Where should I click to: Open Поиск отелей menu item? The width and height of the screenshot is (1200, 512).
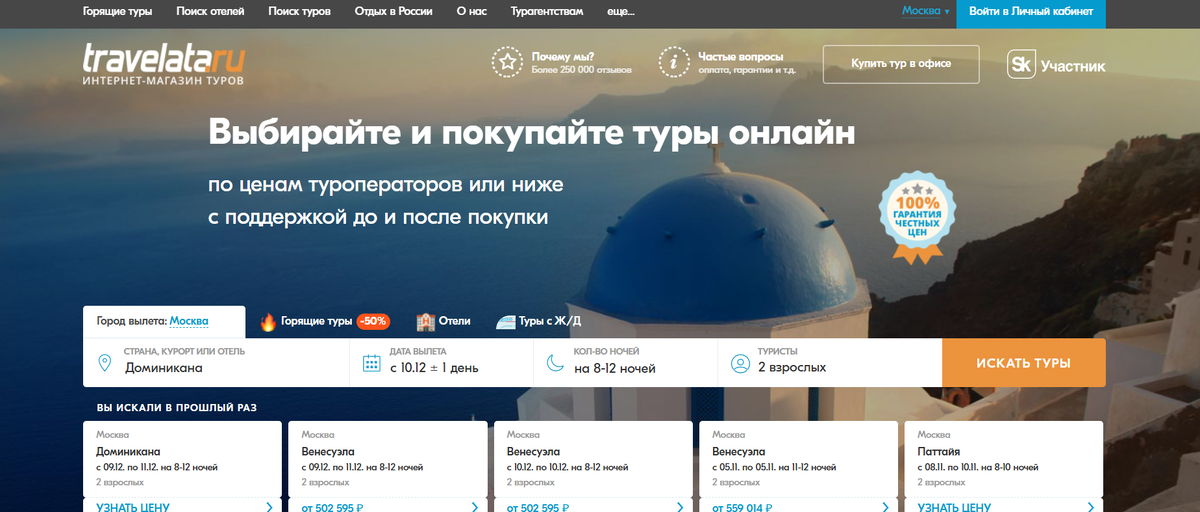(210, 12)
